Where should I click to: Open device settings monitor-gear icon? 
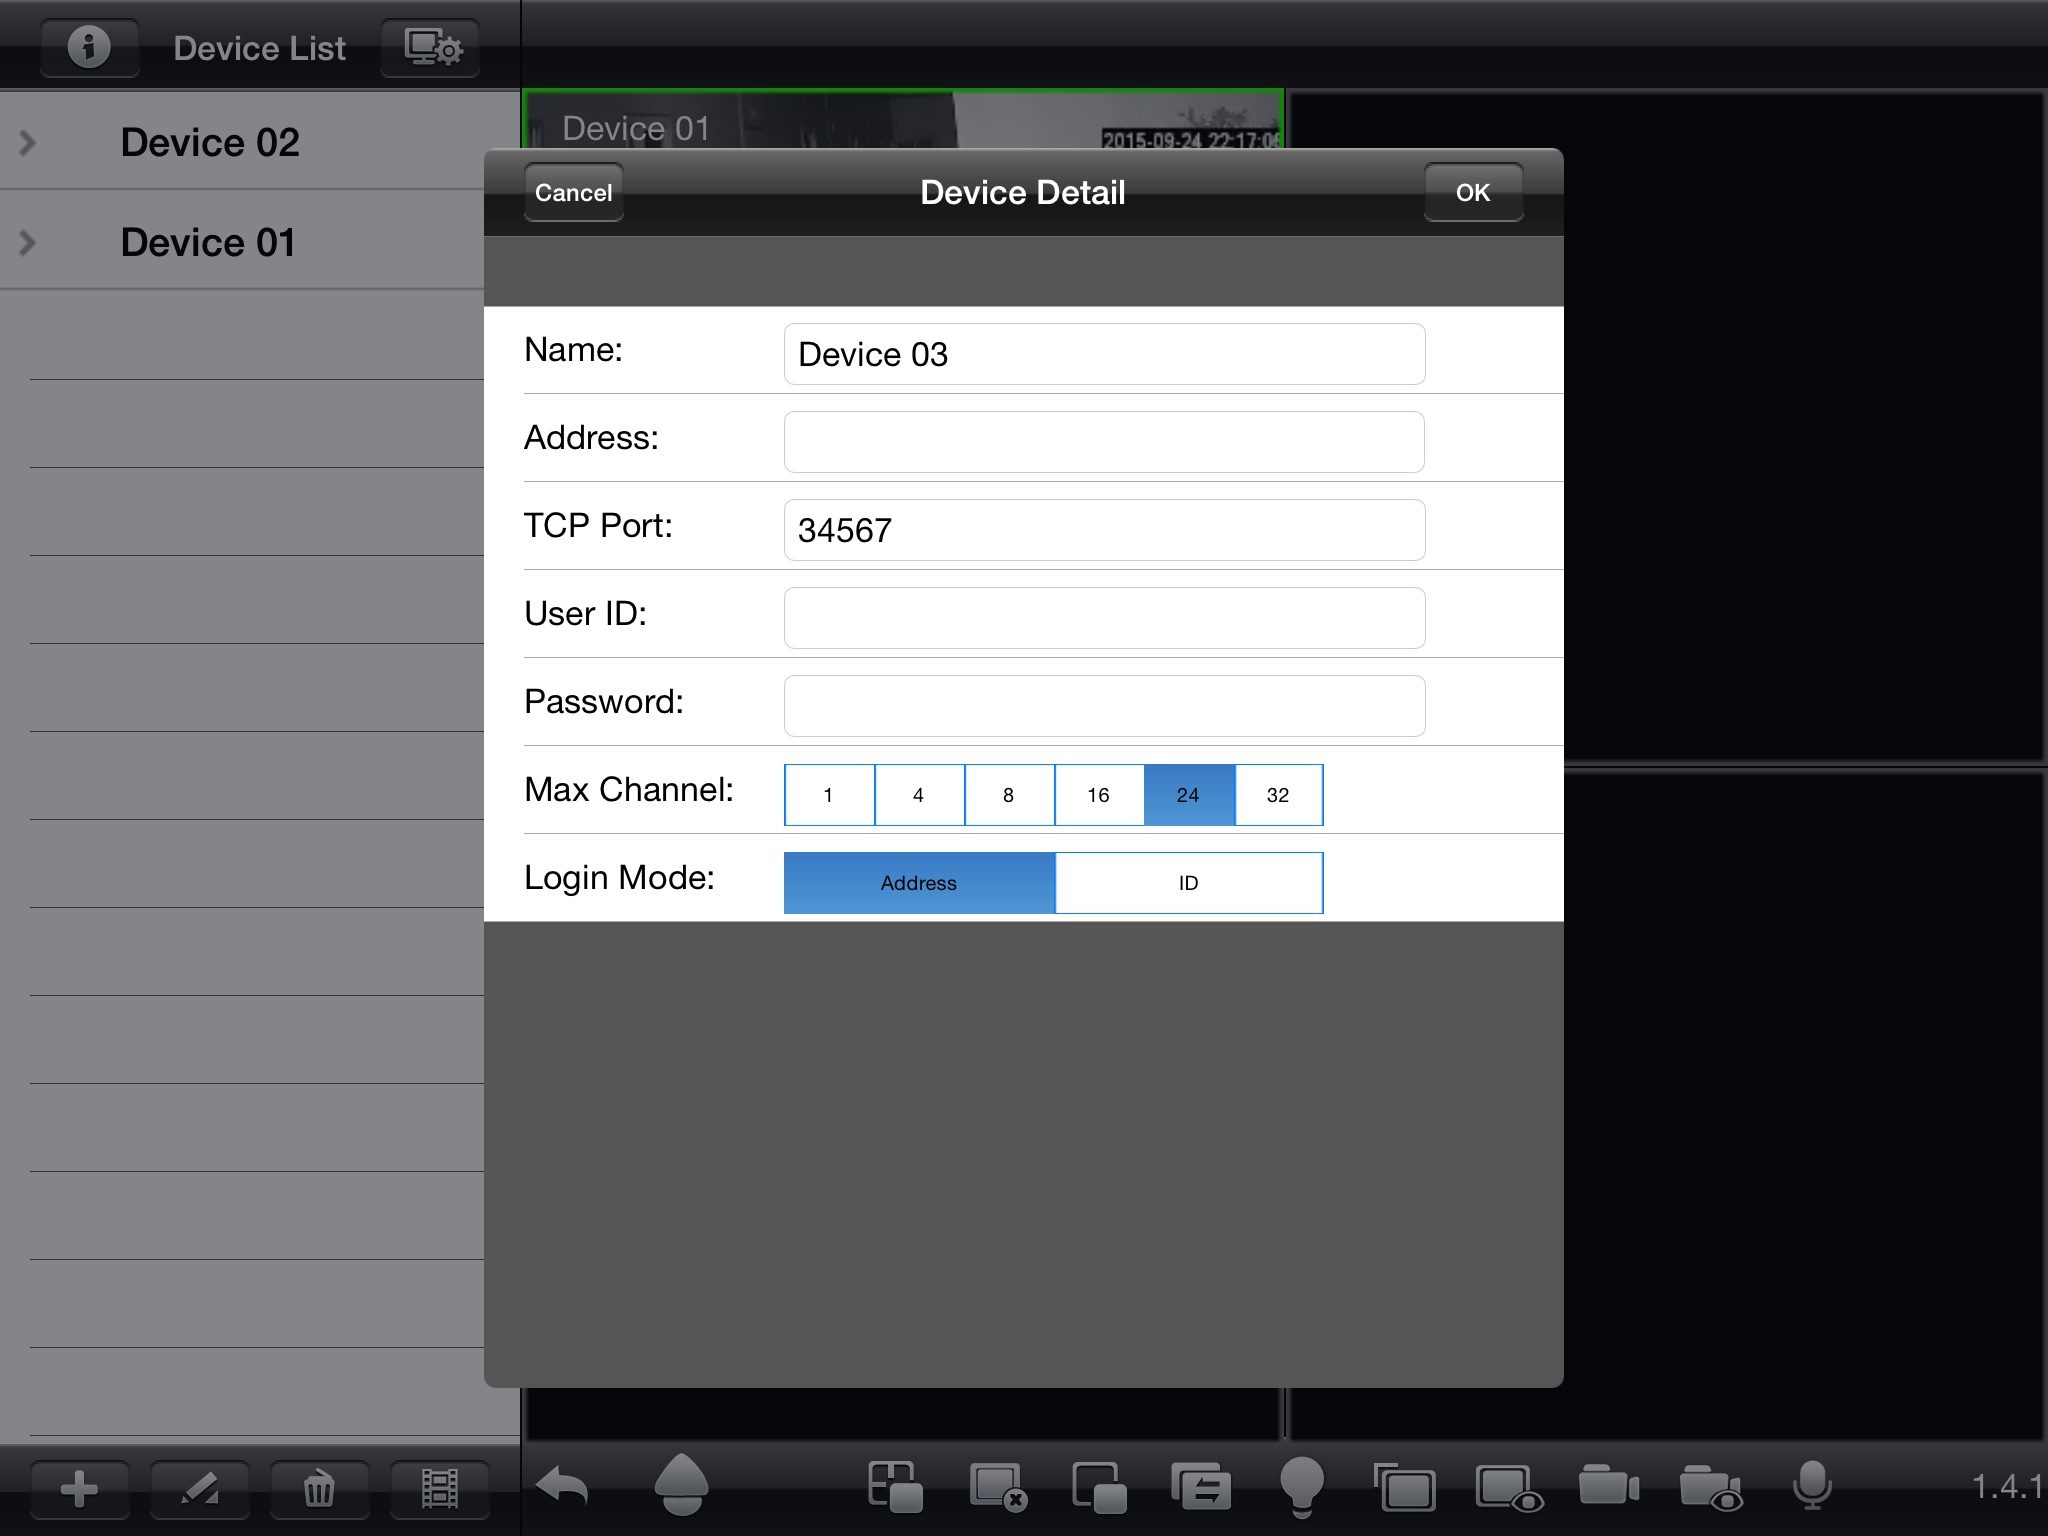point(431,47)
